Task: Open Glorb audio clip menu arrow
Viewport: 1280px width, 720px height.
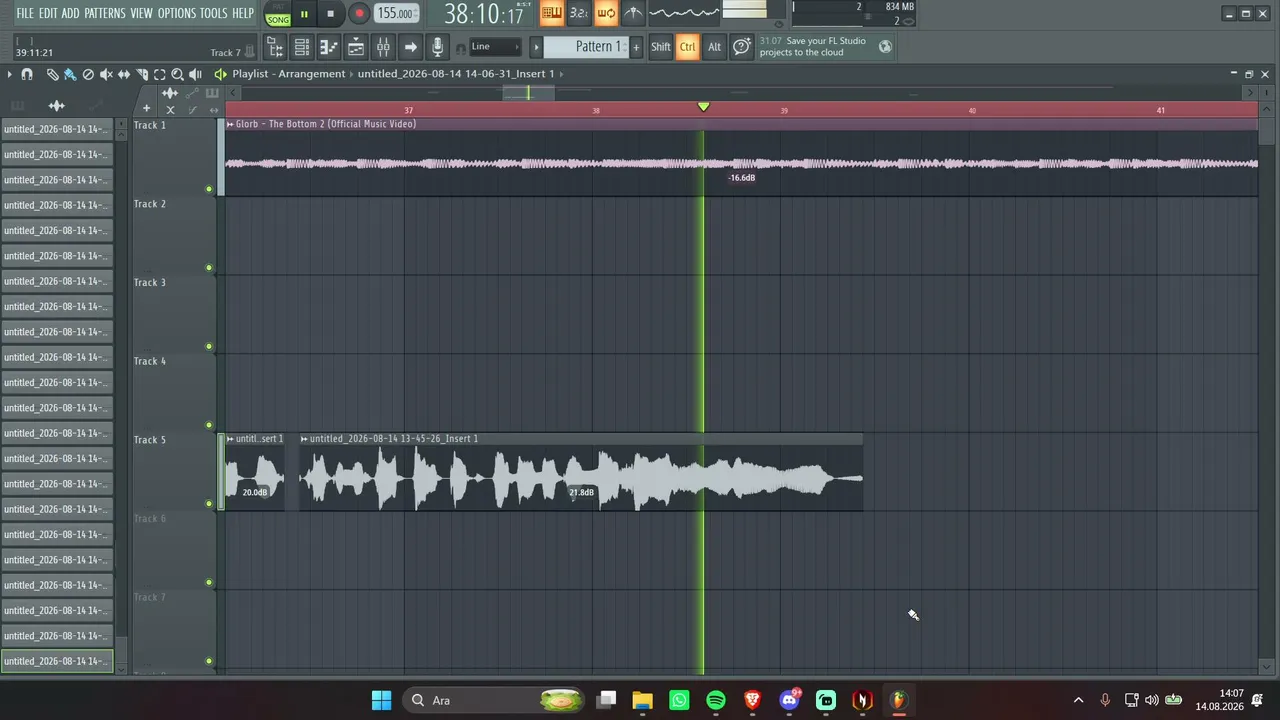Action: point(230,124)
